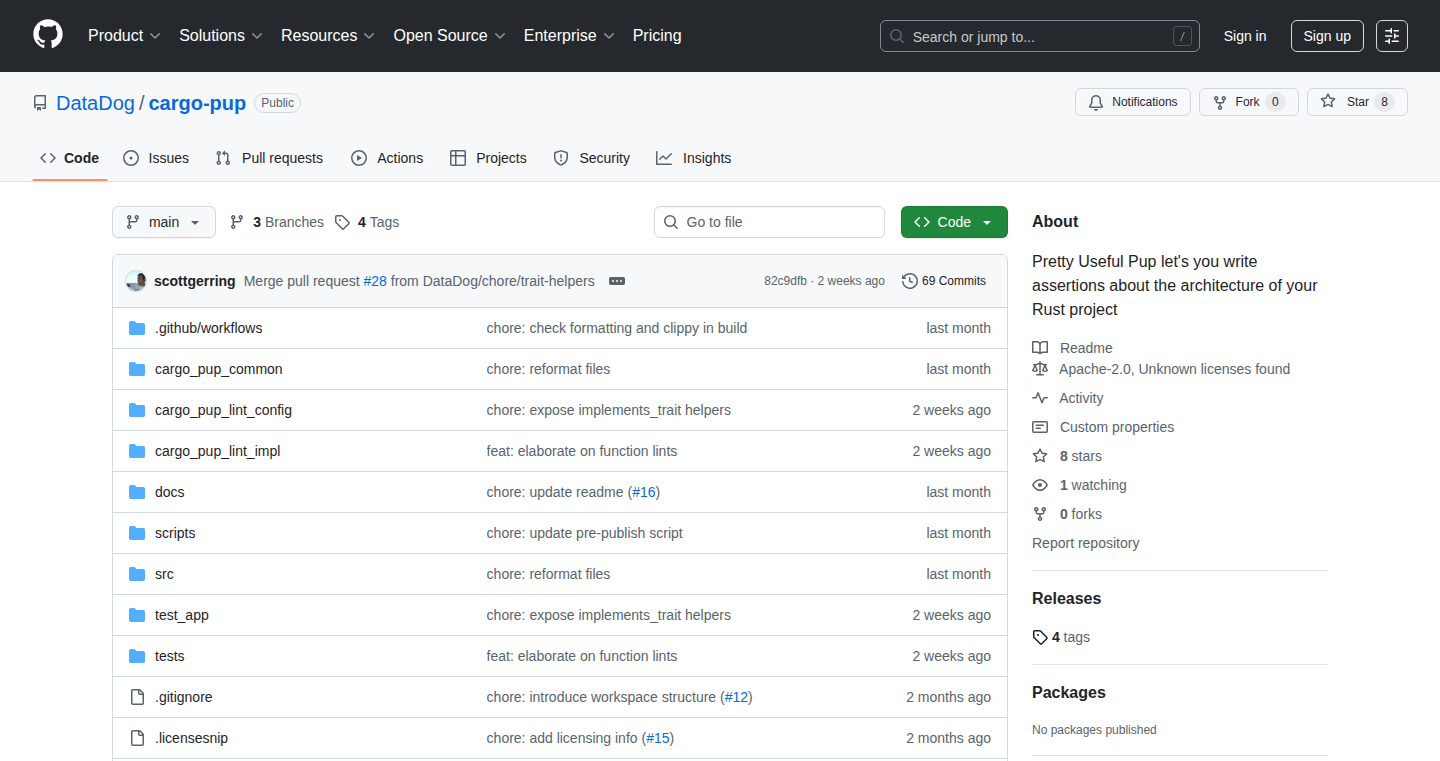Open the cargo_pup_lint_config folder

(x=223, y=410)
